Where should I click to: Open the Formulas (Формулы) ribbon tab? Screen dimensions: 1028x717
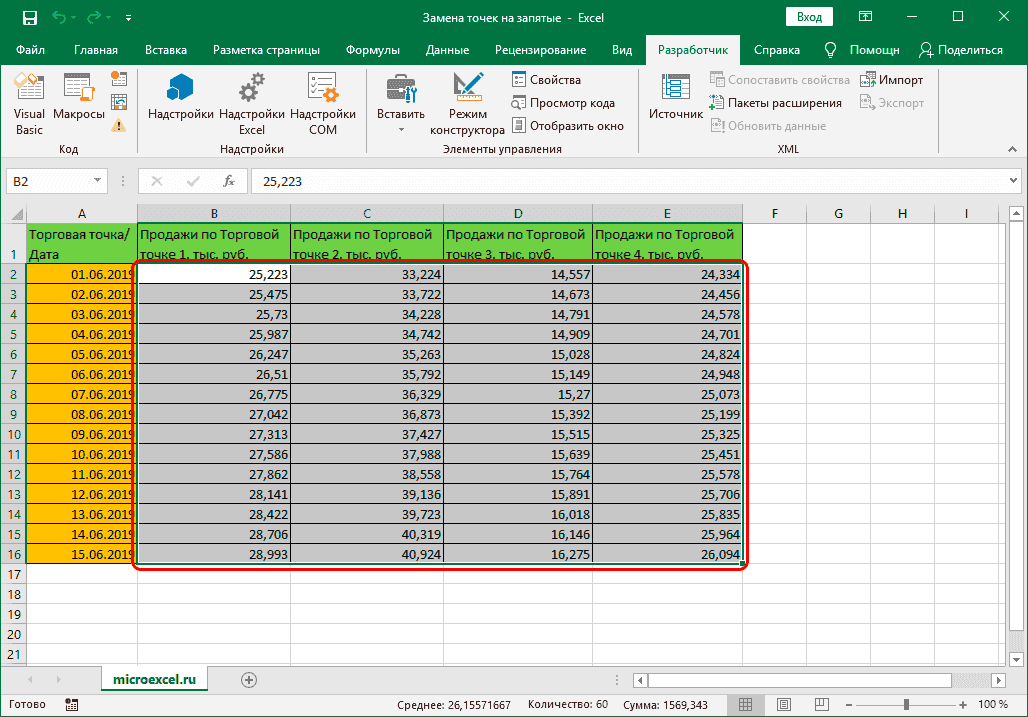[x=372, y=50]
